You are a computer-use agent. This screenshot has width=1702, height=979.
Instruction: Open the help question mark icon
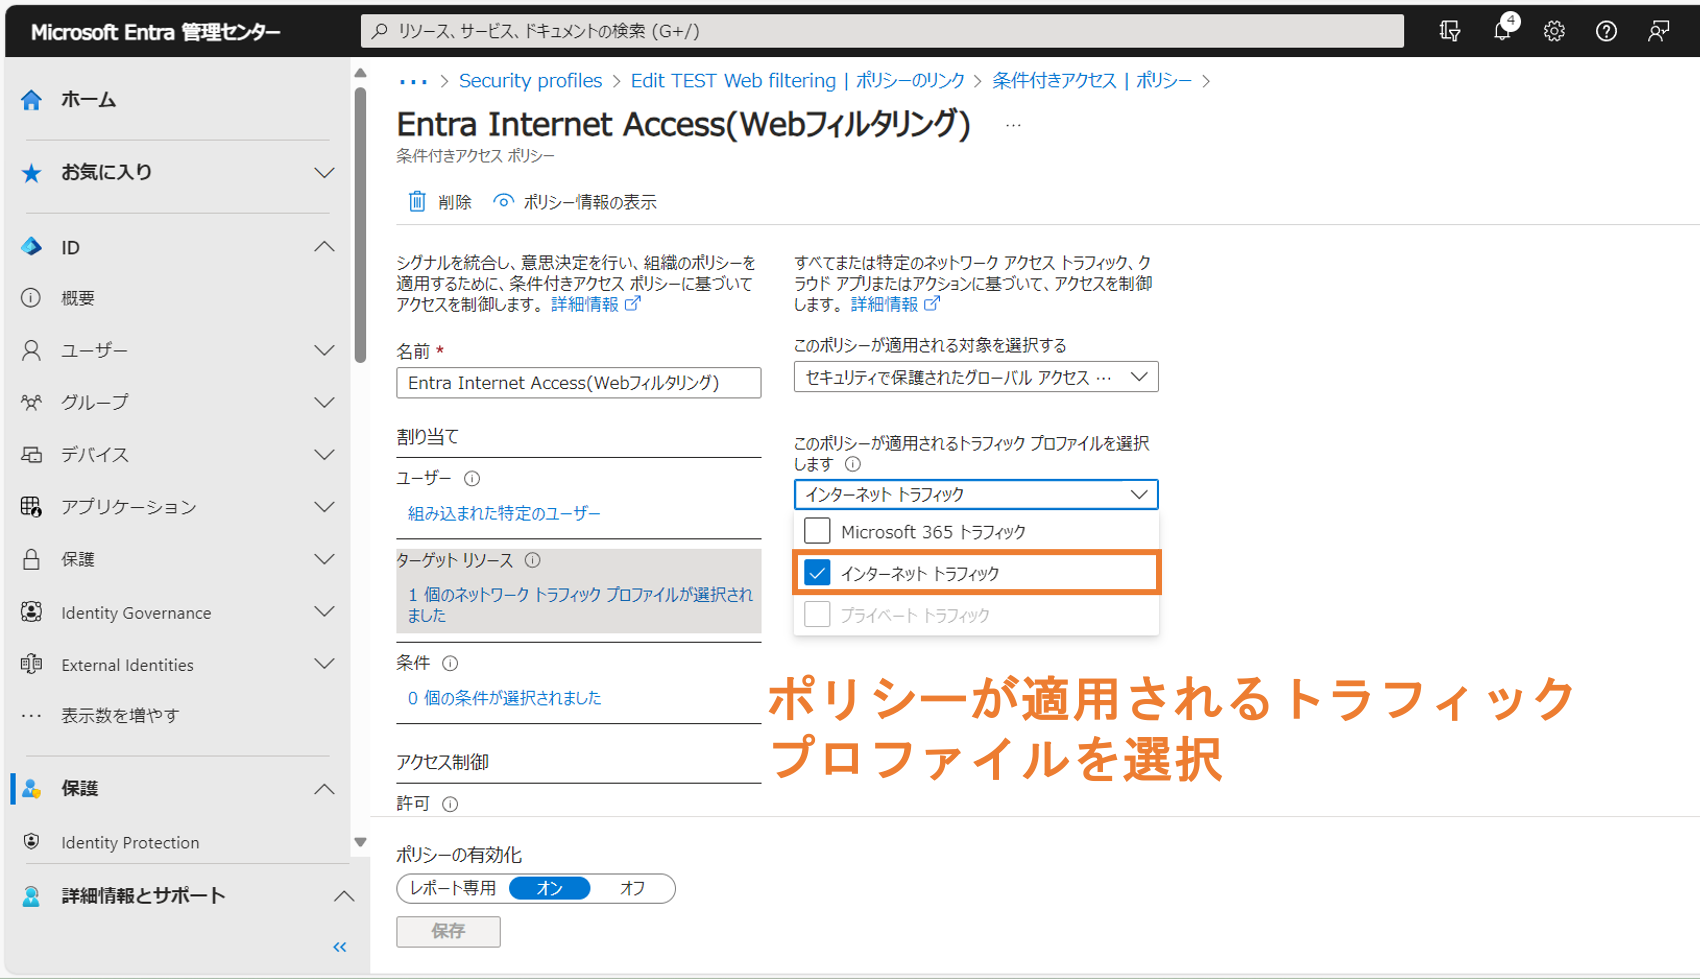point(1606,31)
